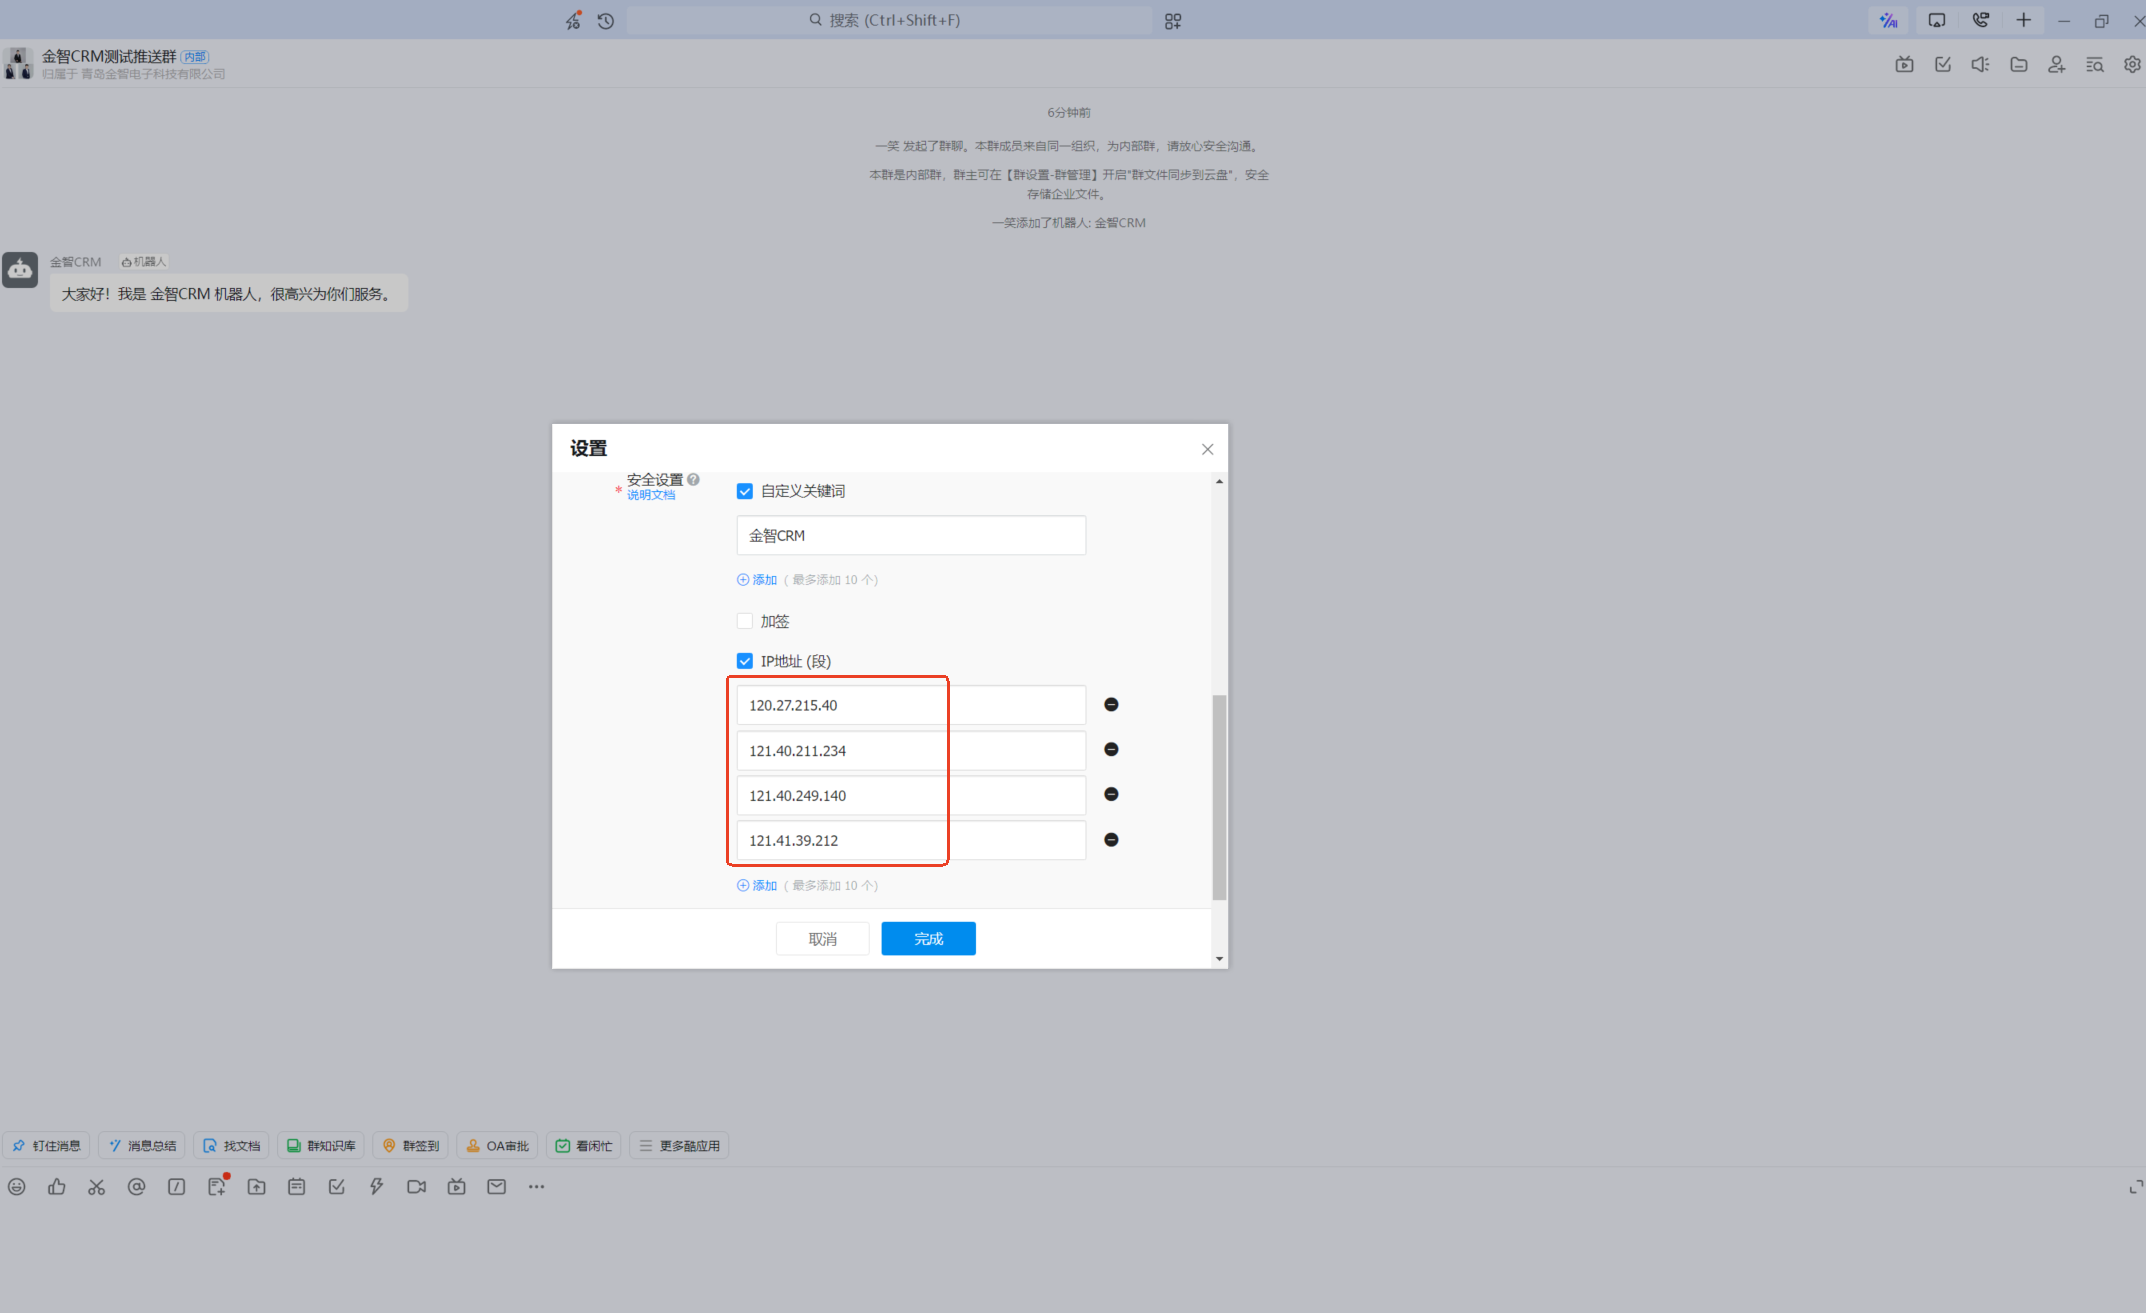Click the IP field 121.40.211.234
2146x1313 pixels.
911,750
